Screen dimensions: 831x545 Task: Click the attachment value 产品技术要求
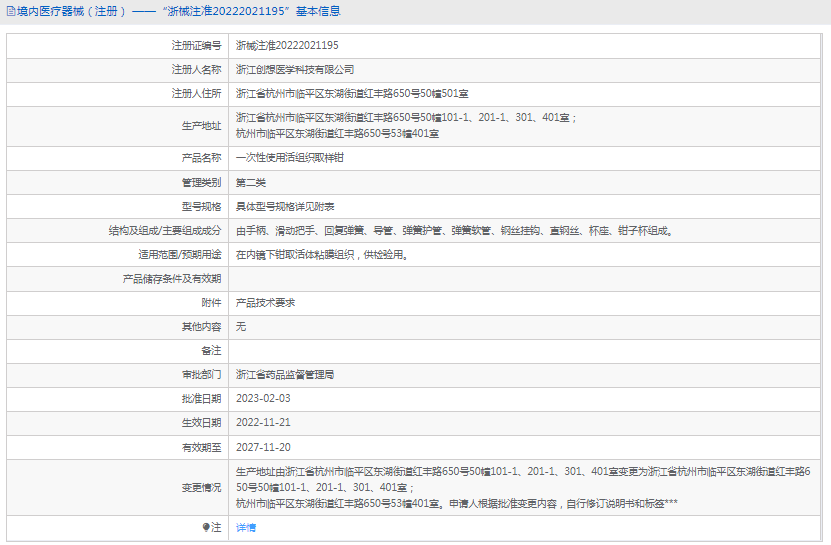tap(266, 303)
